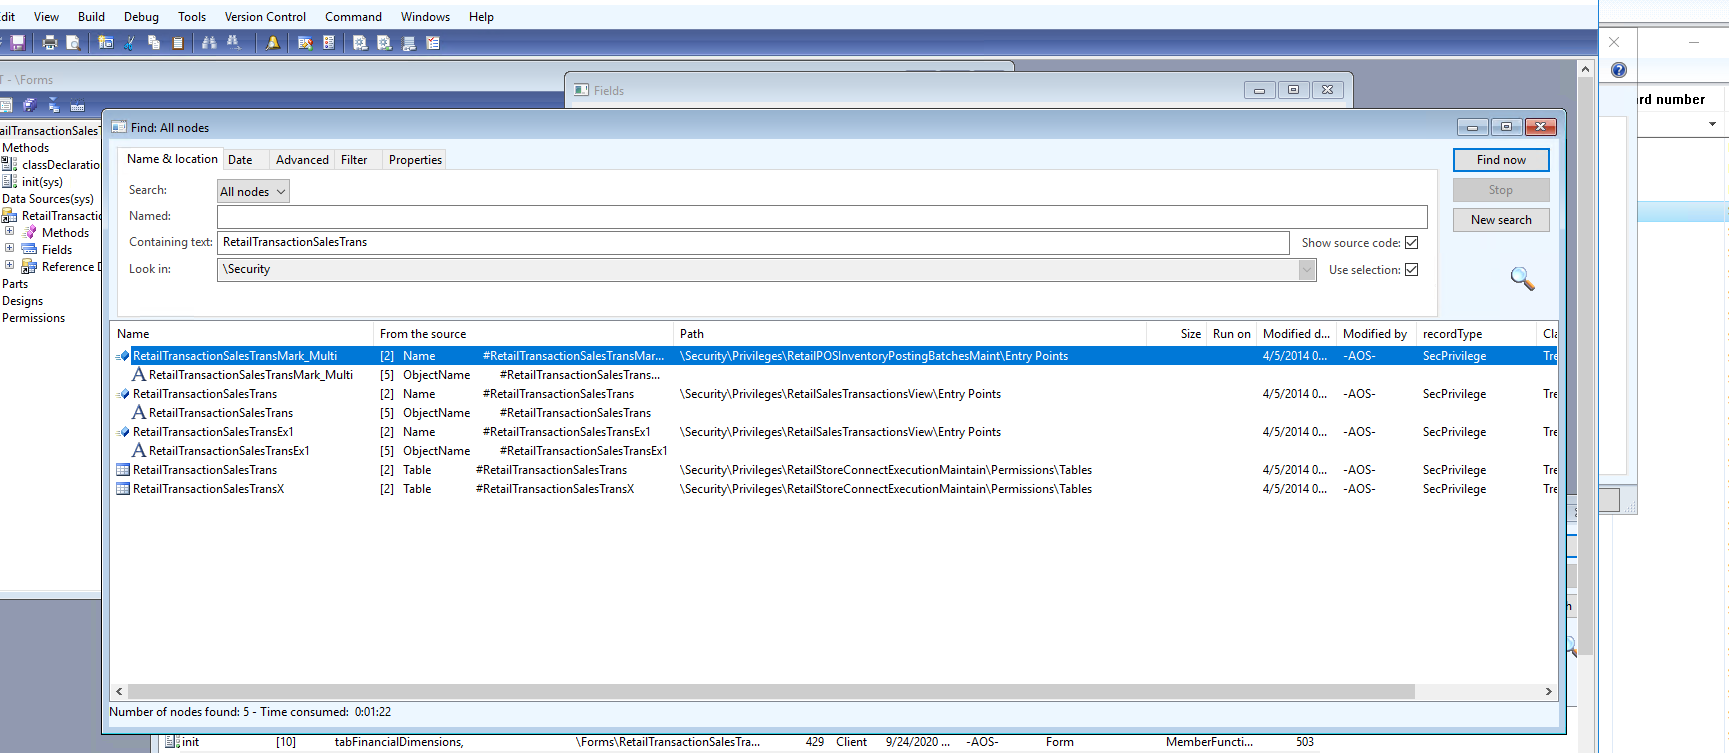The image size is (1729, 753).
Task: Toggle the Show source code checkbox
Action: (x=1412, y=243)
